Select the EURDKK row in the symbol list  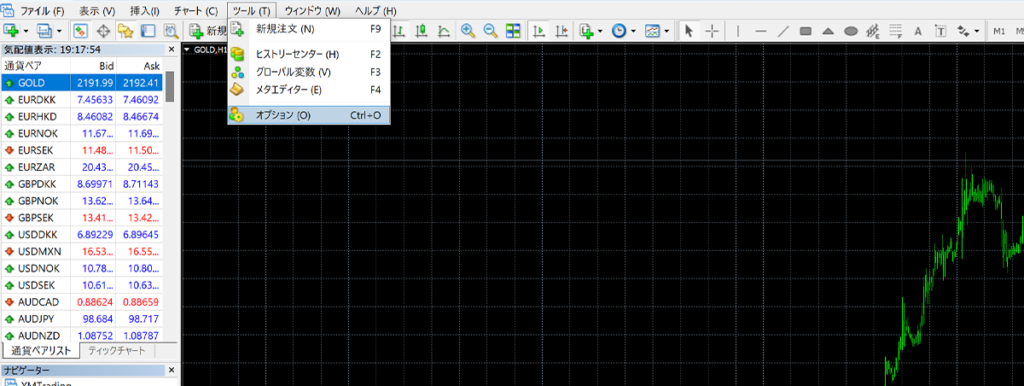click(82, 100)
